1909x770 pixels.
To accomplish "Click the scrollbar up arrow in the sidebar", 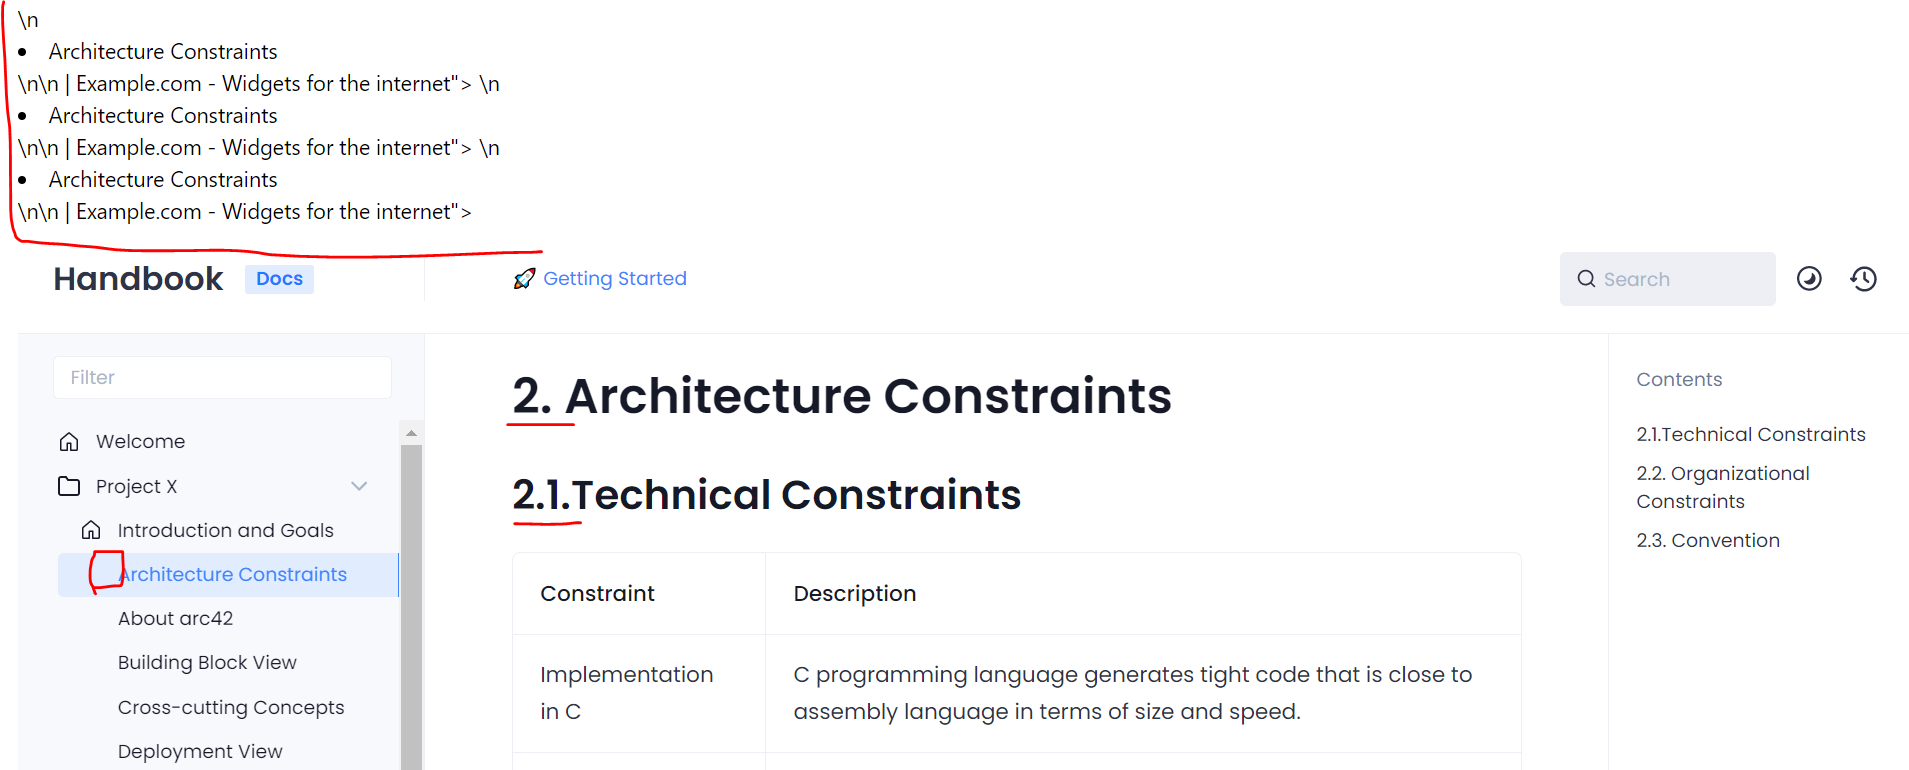I will [412, 432].
